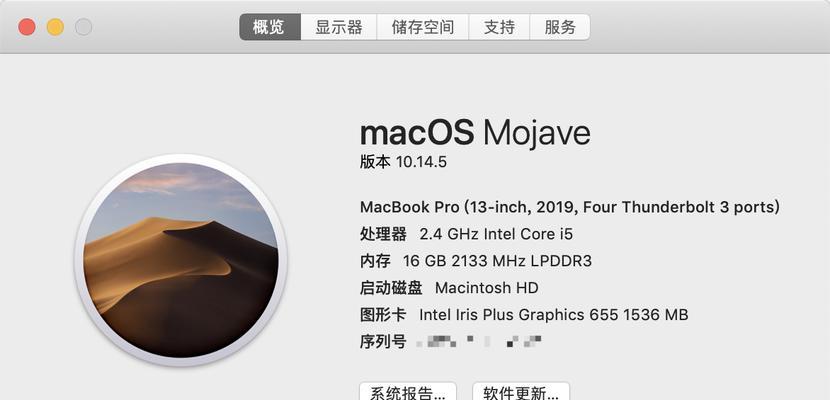The width and height of the screenshot is (830, 400).
Task: Click the greyed-out zoom window button
Action: coord(84,27)
